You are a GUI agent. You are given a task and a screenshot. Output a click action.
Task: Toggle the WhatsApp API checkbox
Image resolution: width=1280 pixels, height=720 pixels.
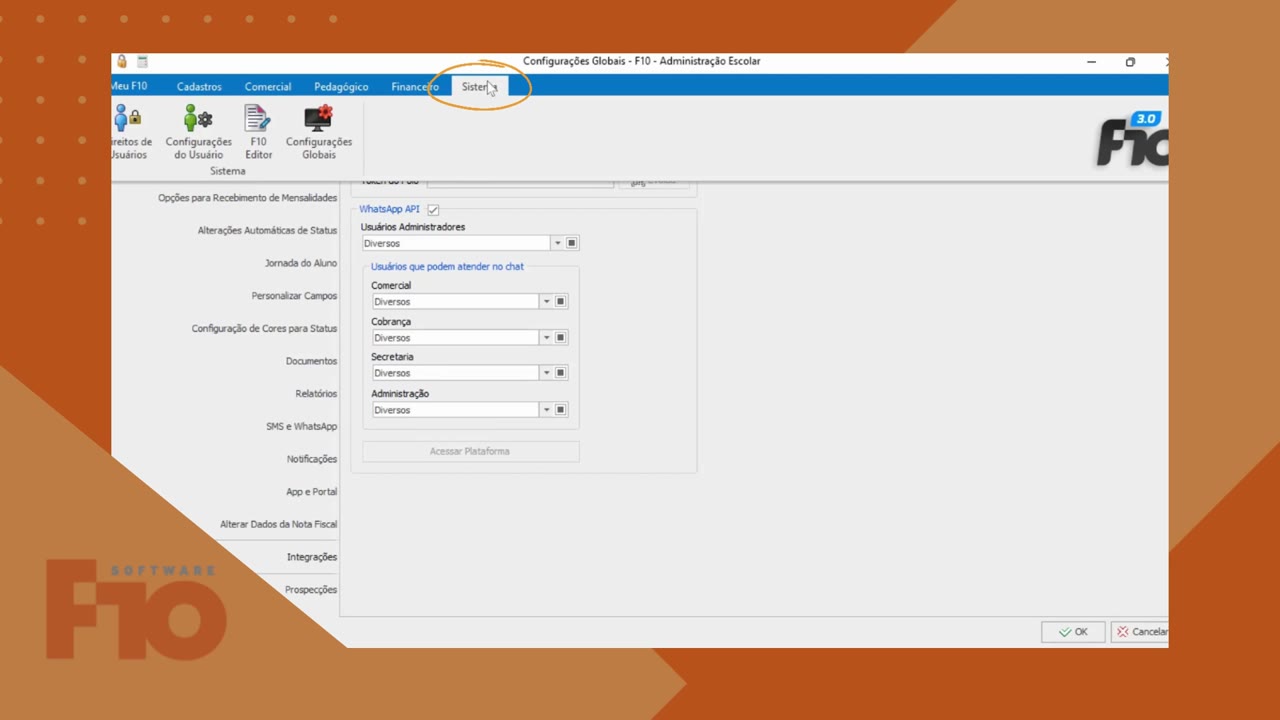click(433, 210)
